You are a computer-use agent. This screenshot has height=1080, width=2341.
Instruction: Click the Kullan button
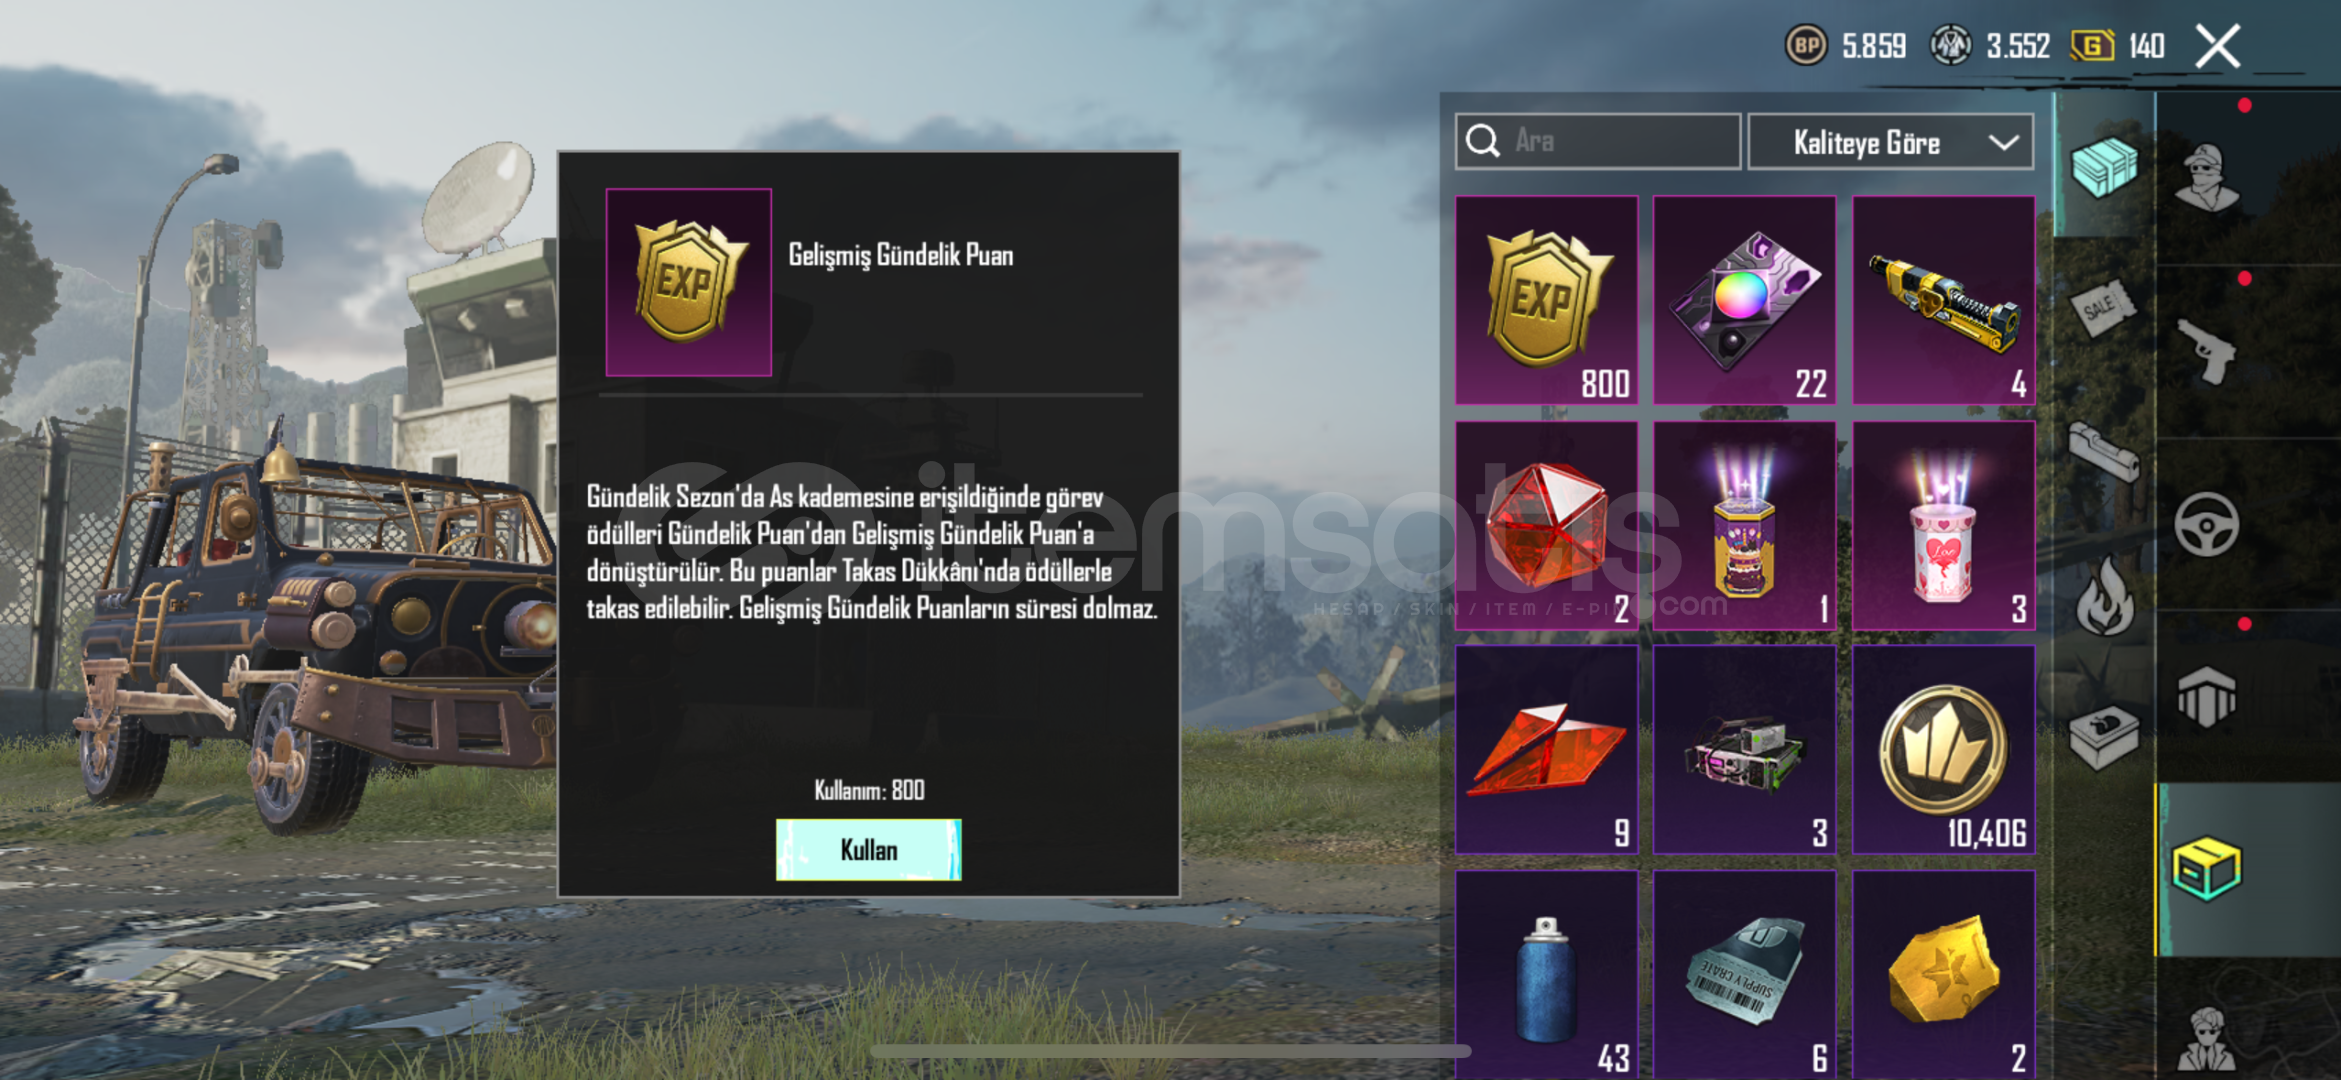tap(868, 850)
